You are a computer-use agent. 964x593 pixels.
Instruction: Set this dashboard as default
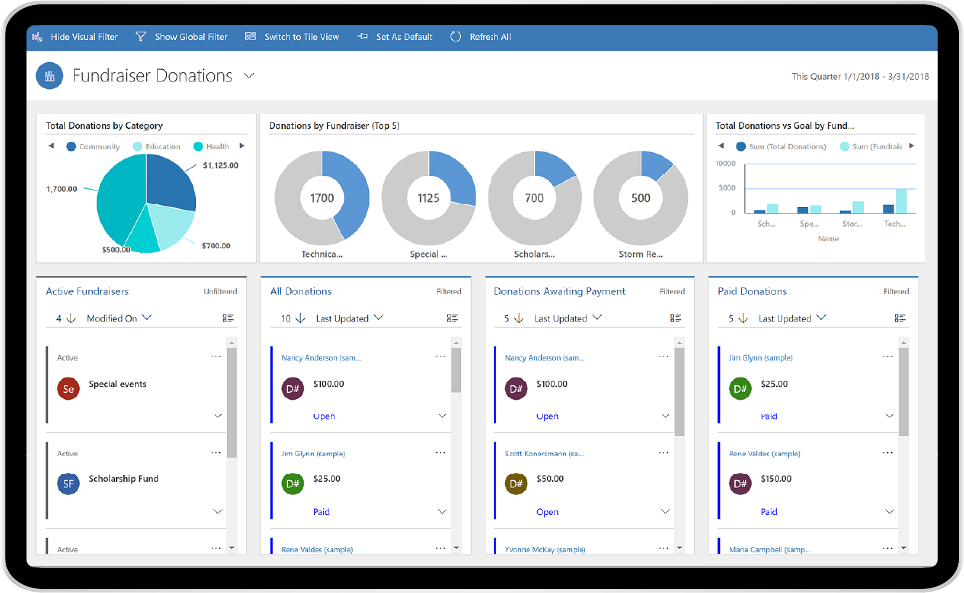pyautogui.click(x=398, y=36)
